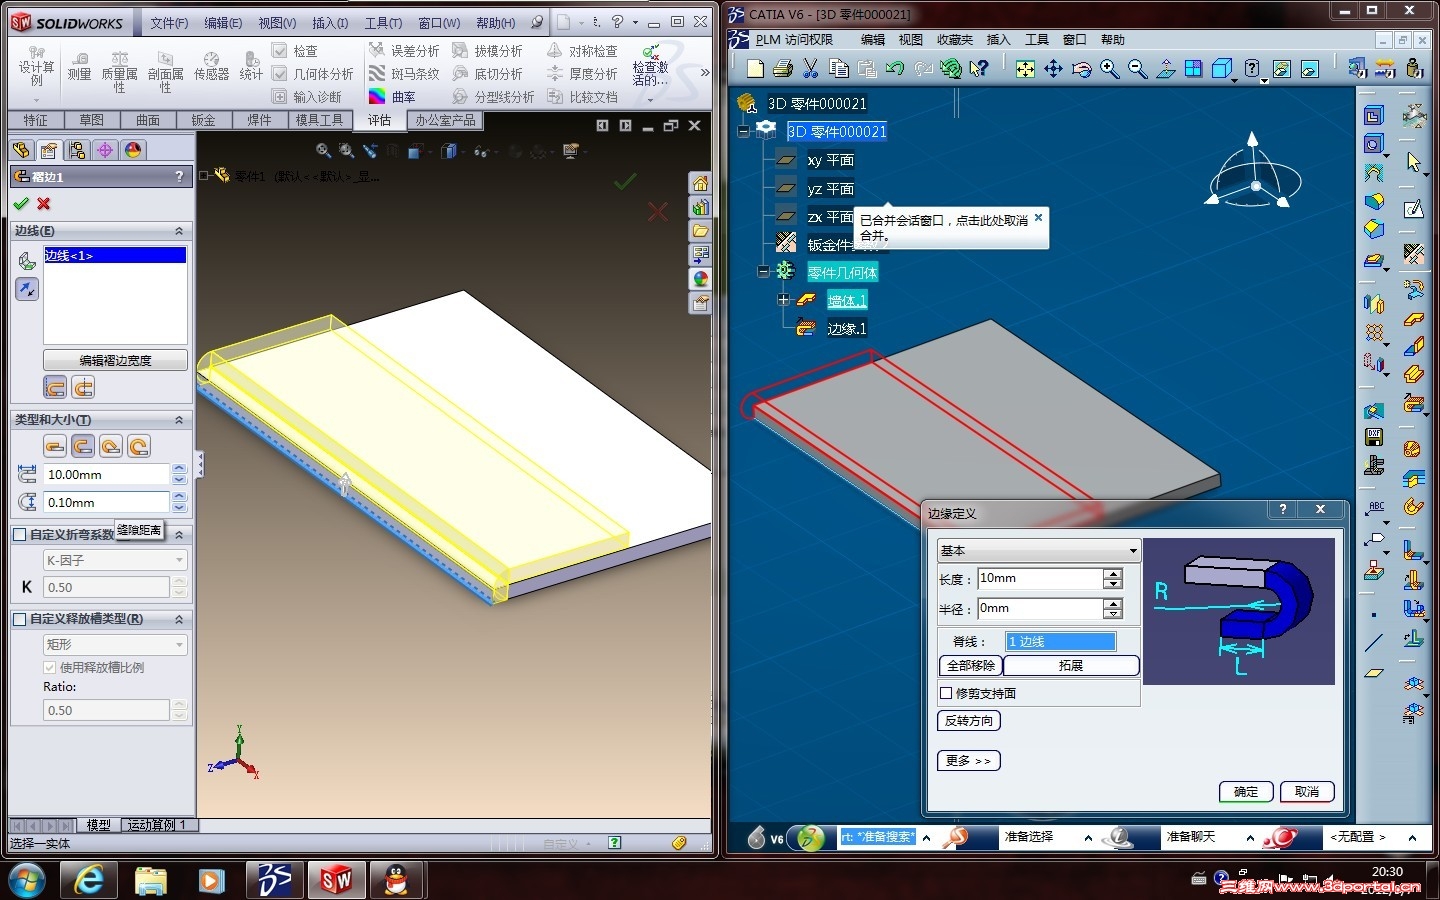Tick the 修剪支持面 checkbox in CATIA dialog
The image size is (1440, 900).
click(946, 693)
